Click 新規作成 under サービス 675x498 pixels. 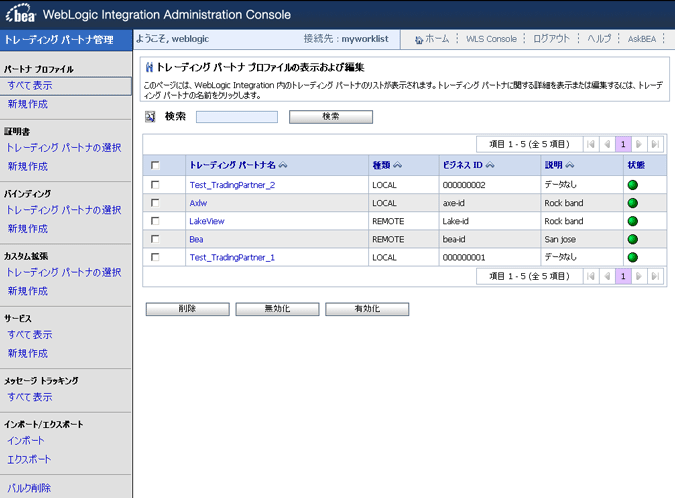(28, 353)
